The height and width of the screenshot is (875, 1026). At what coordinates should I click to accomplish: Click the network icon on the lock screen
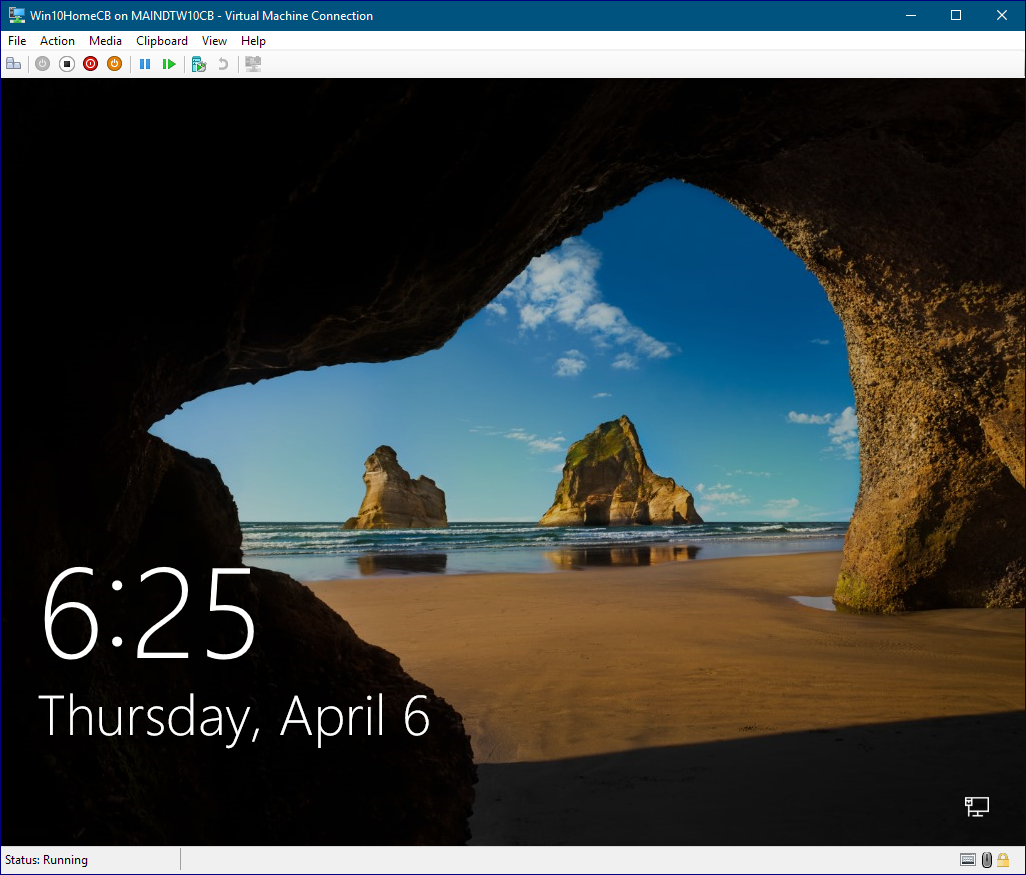(x=976, y=806)
